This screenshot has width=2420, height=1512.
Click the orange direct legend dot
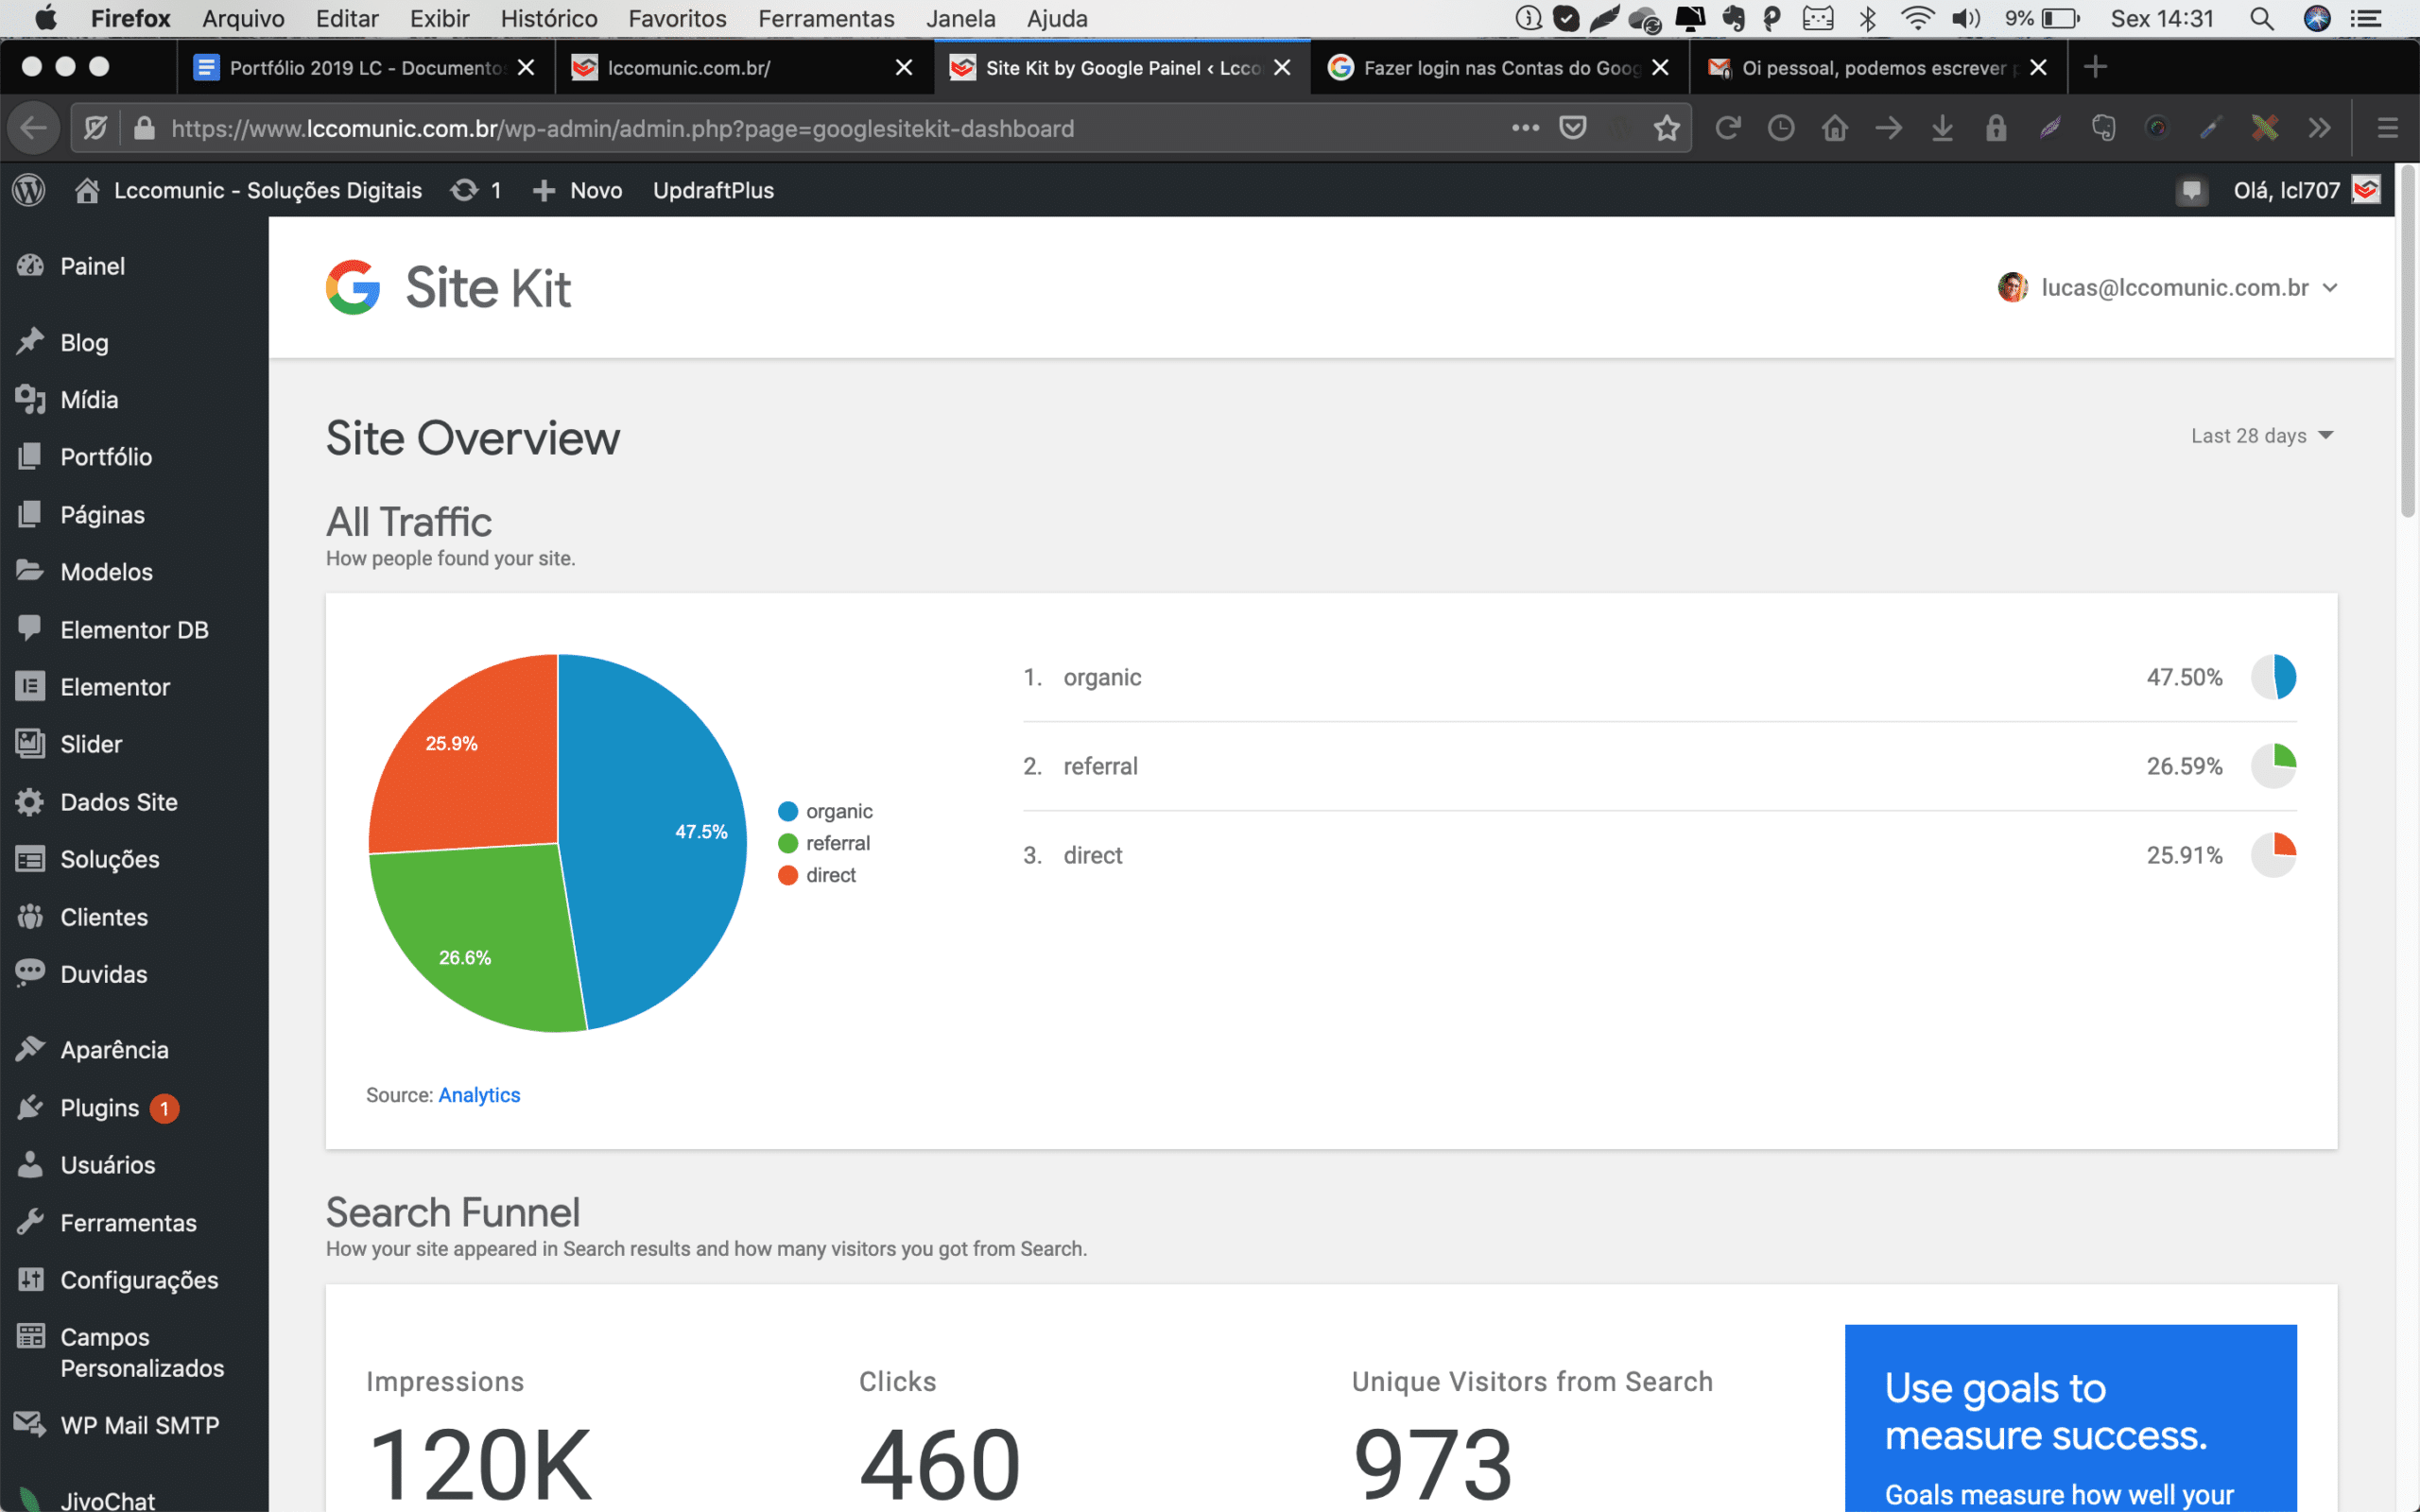tap(788, 875)
